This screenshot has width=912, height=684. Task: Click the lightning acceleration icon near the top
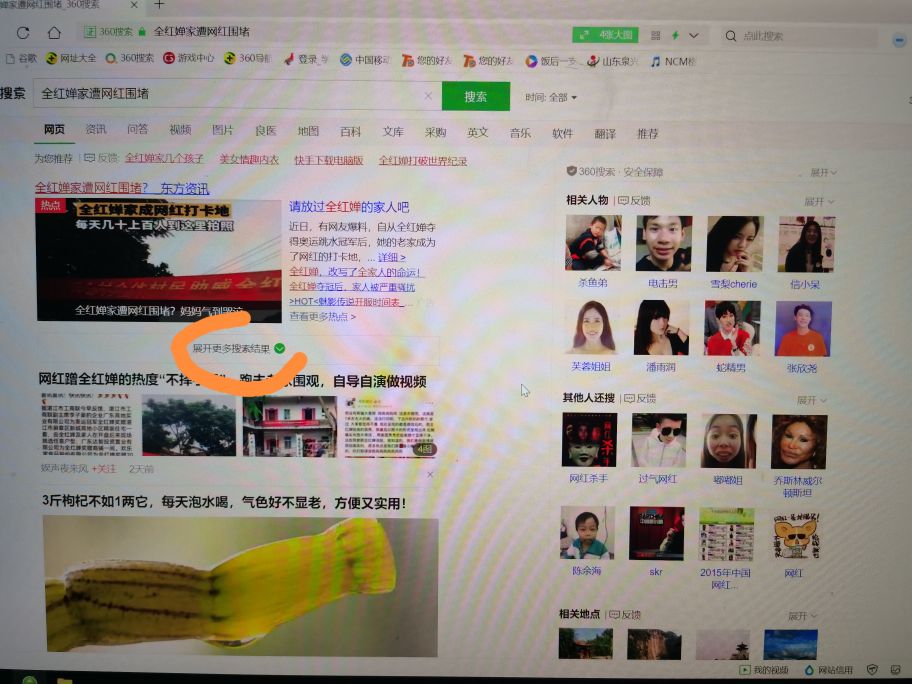(676, 33)
